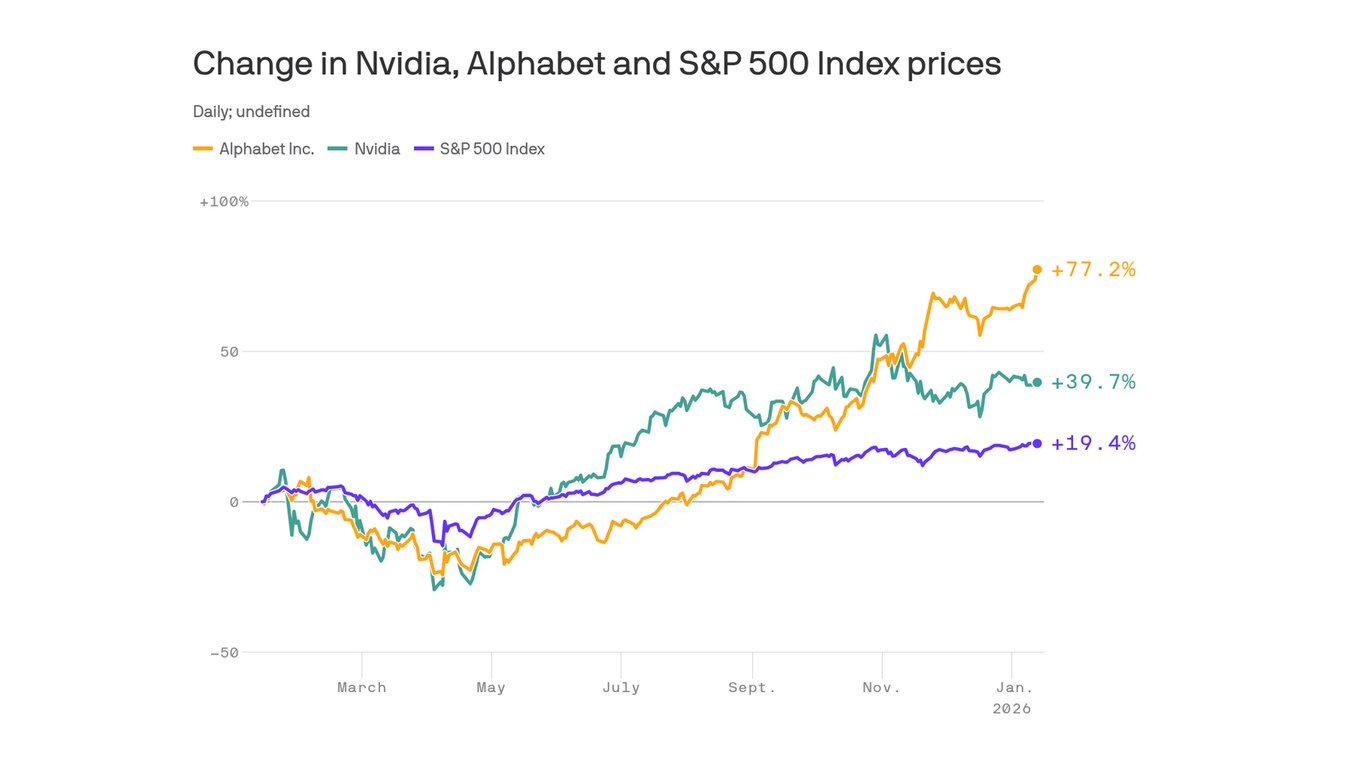Click the +39.7% Nvidia value label
Viewport: 1366px width, 768px height.
1093,382
